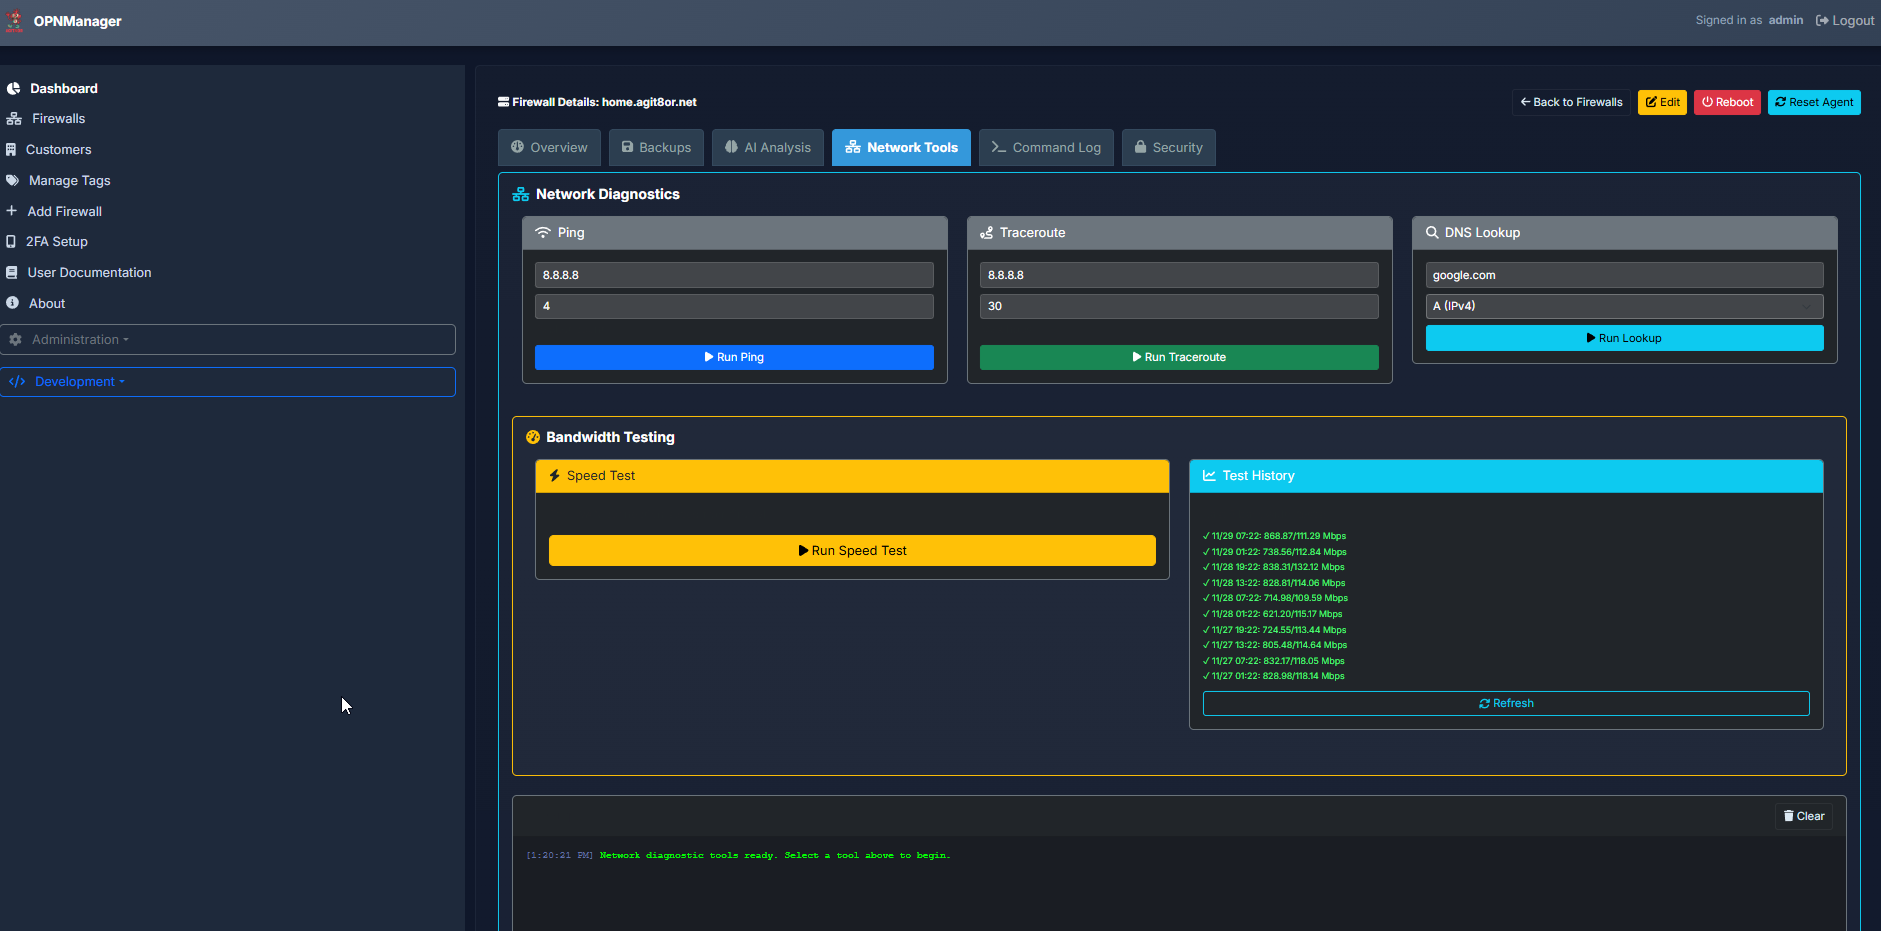Screen dimensions: 1881x931
Task: Click the Refresh button under Test History
Action: click(1506, 703)
